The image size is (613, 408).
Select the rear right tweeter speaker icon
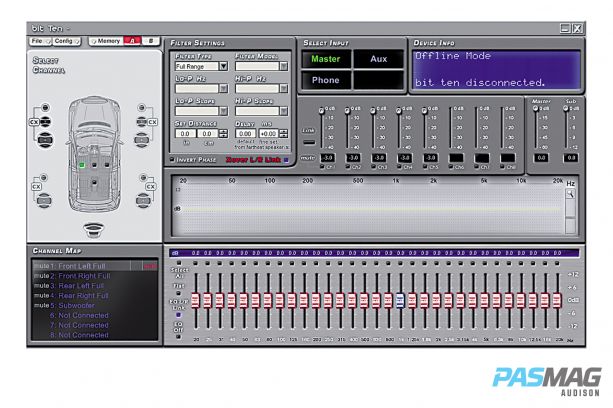tap(143, 177)
